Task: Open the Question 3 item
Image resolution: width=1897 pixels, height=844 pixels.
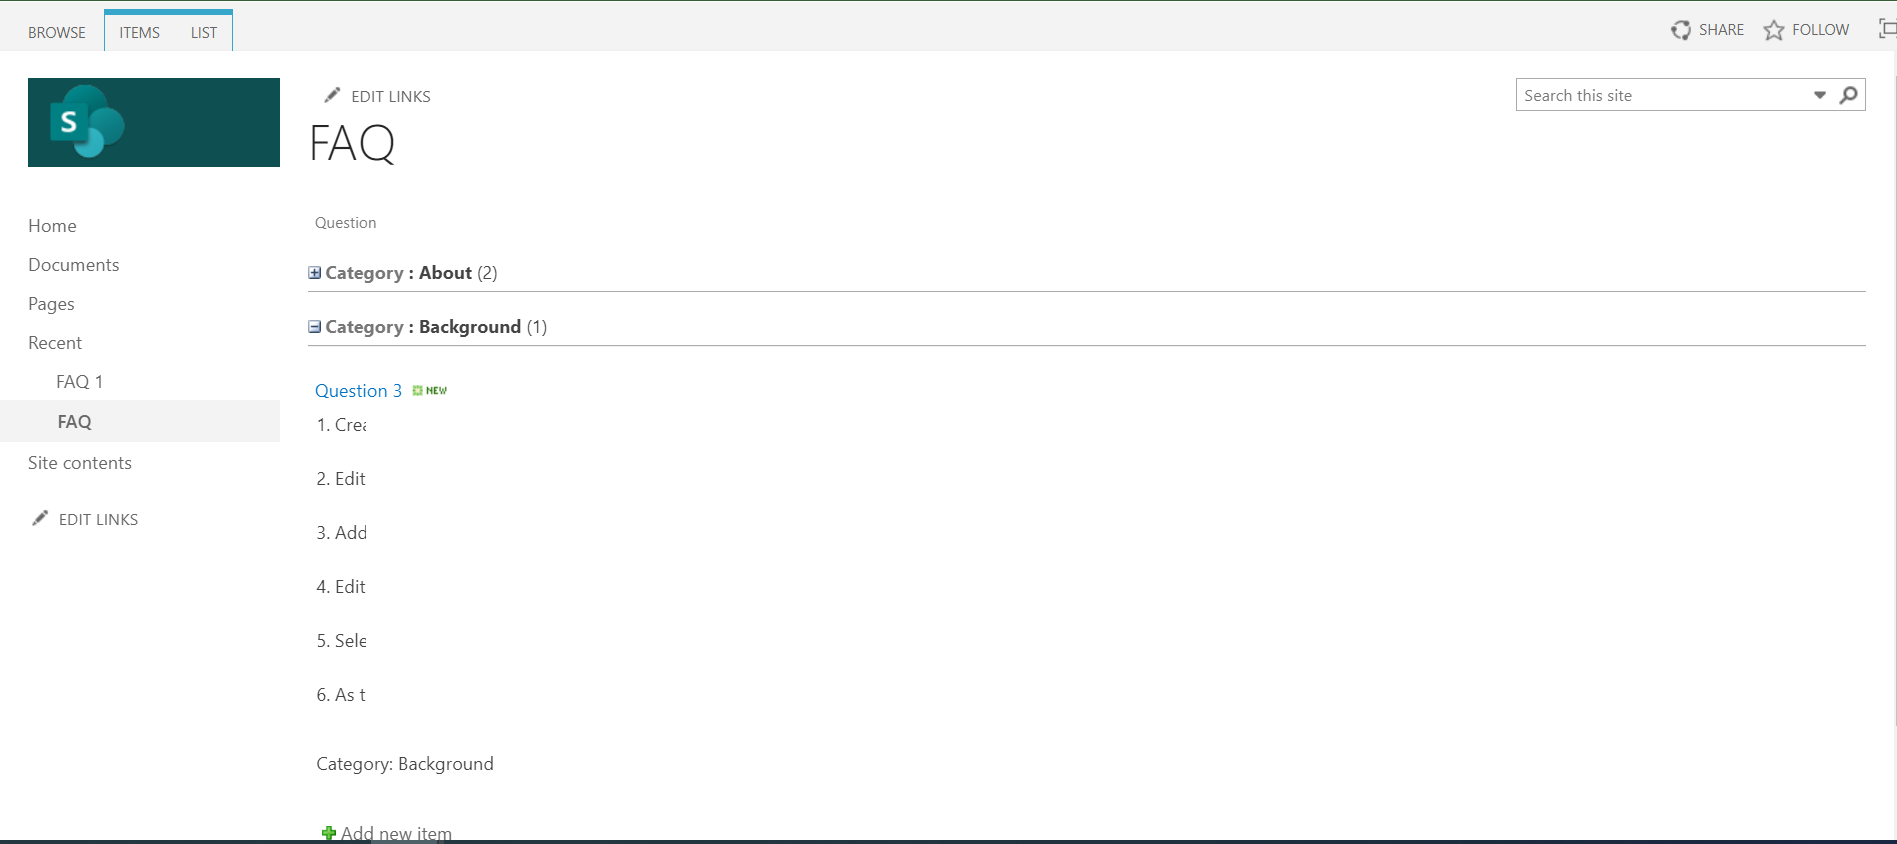Action: click(357, 390)
